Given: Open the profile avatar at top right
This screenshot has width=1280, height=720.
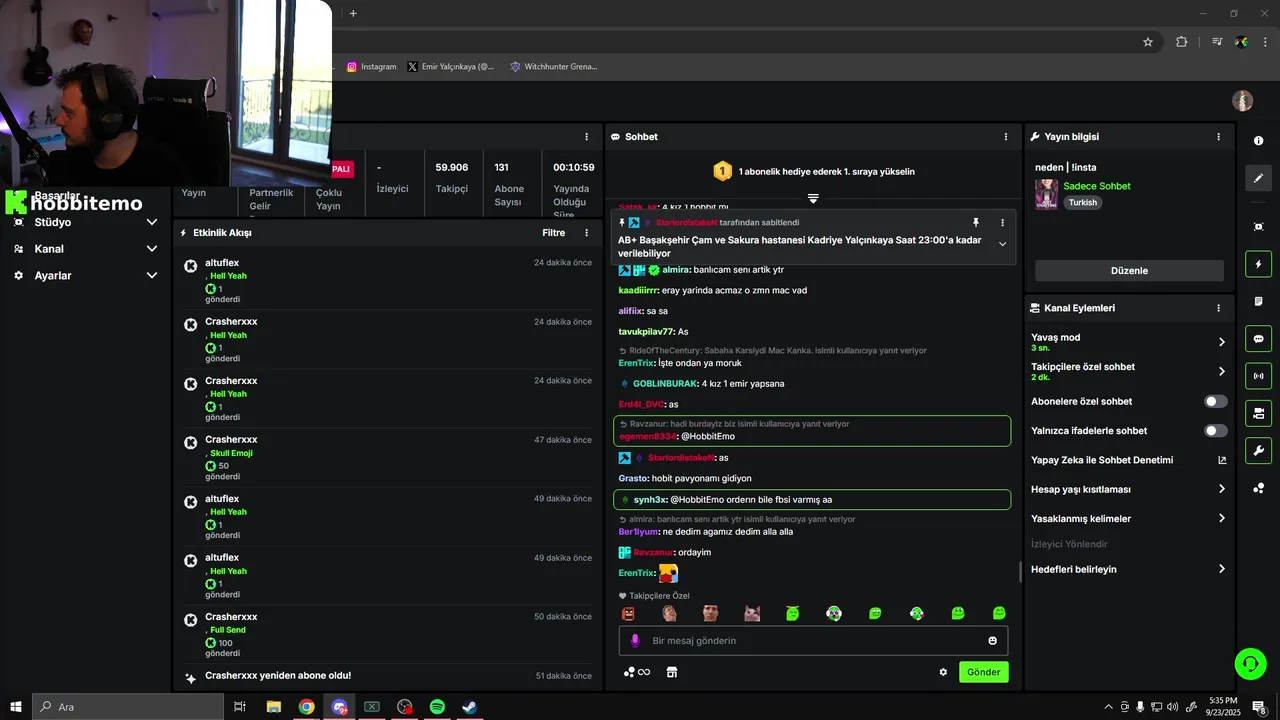Looking at the screenshot, I should pos(1242,101).
